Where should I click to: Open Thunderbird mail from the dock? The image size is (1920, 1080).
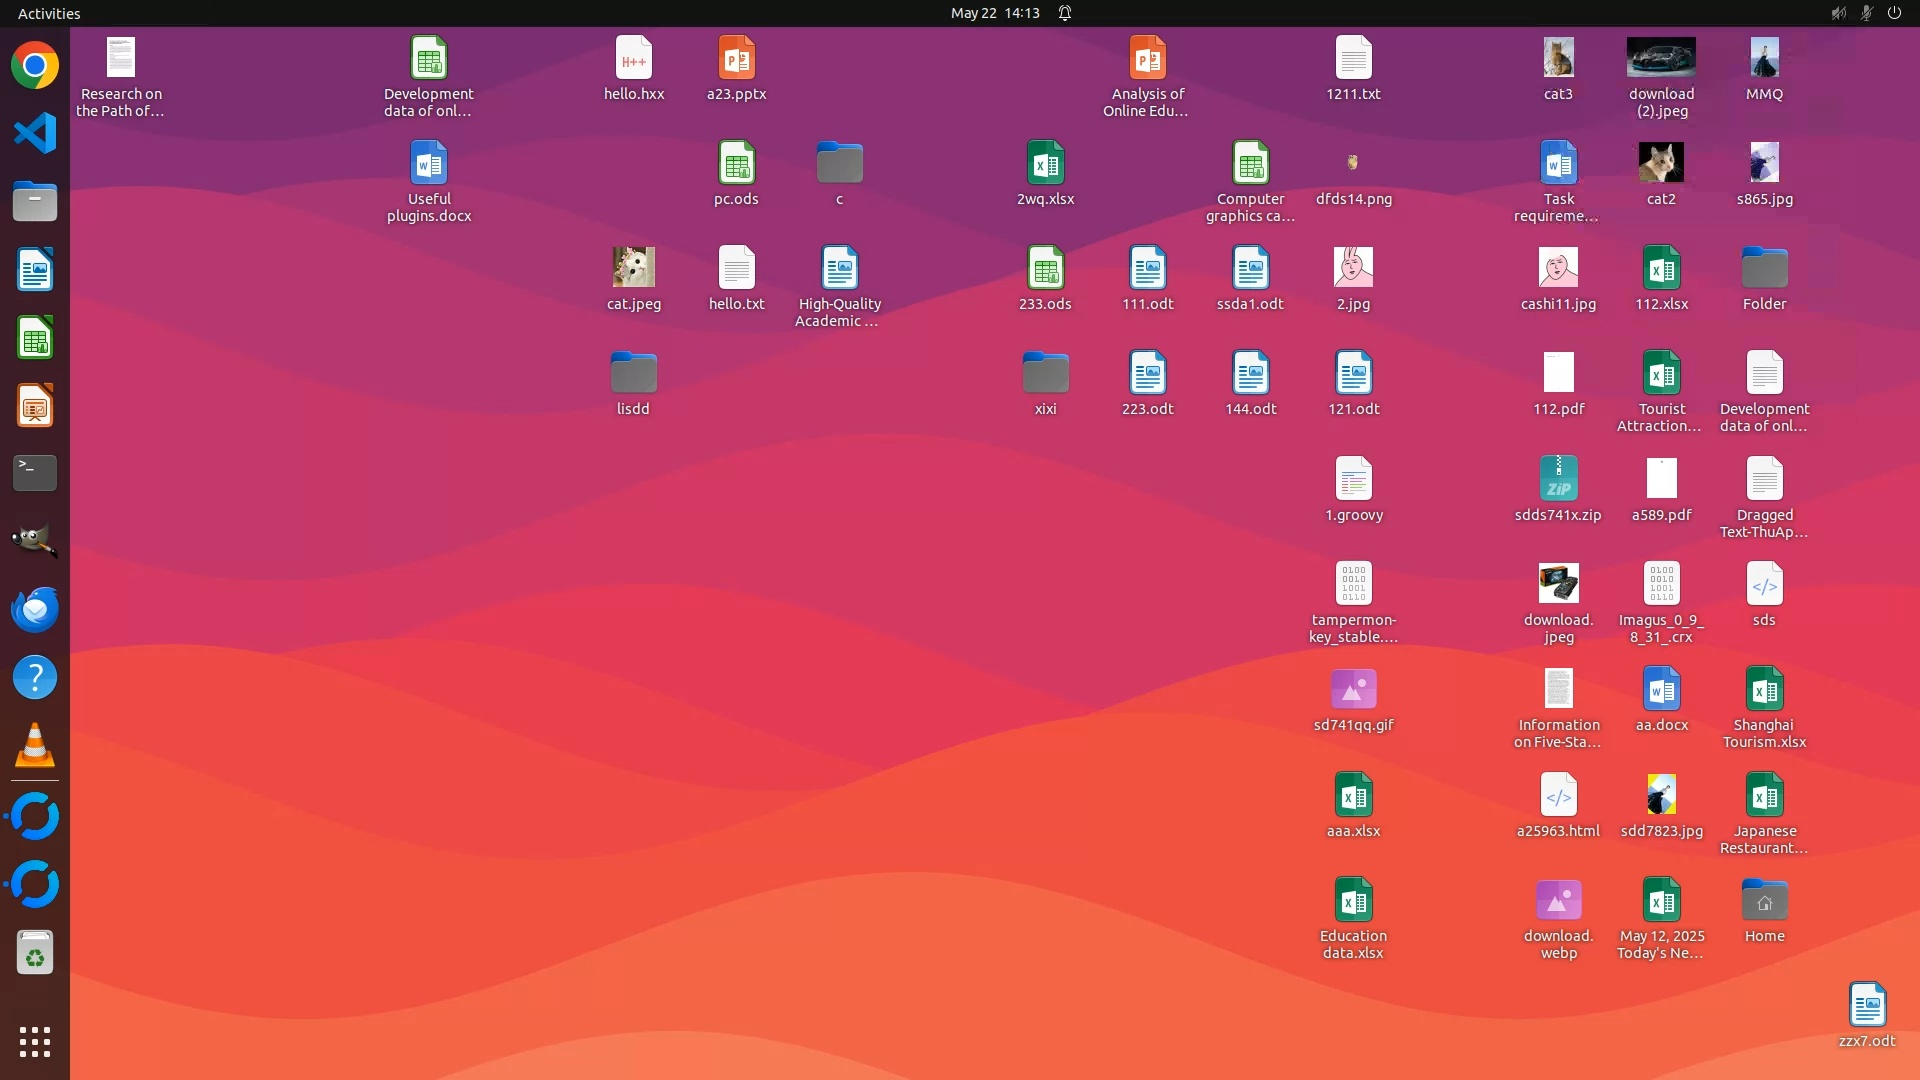point(35,609)
